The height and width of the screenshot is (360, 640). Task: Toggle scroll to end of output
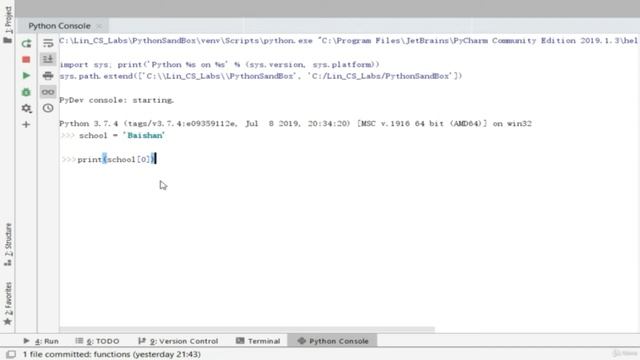[x=48, y=59]
